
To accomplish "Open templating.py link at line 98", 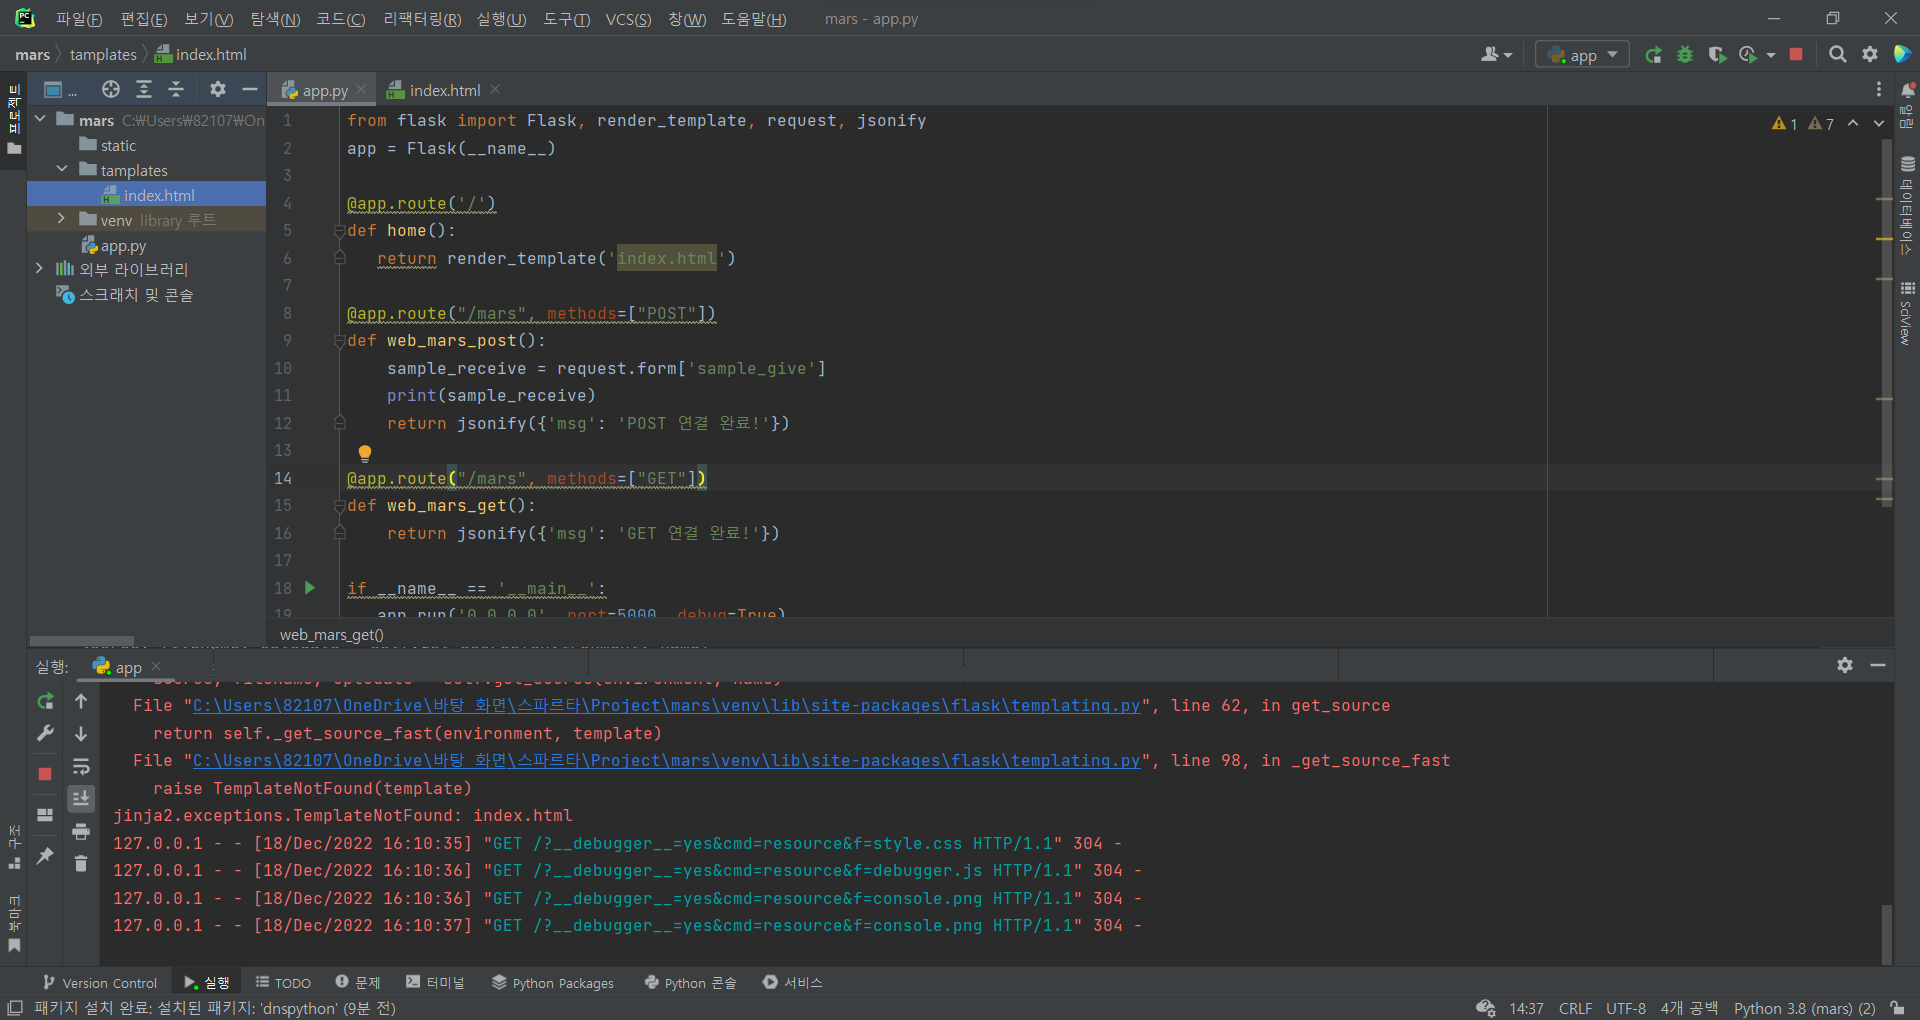I will pyautogui.click(x=666, y=761).
